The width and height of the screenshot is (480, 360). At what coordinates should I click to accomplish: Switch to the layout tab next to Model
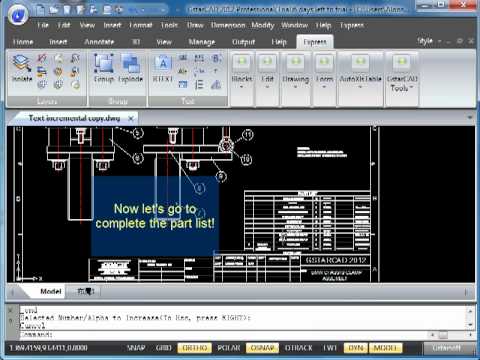[86, 291]
